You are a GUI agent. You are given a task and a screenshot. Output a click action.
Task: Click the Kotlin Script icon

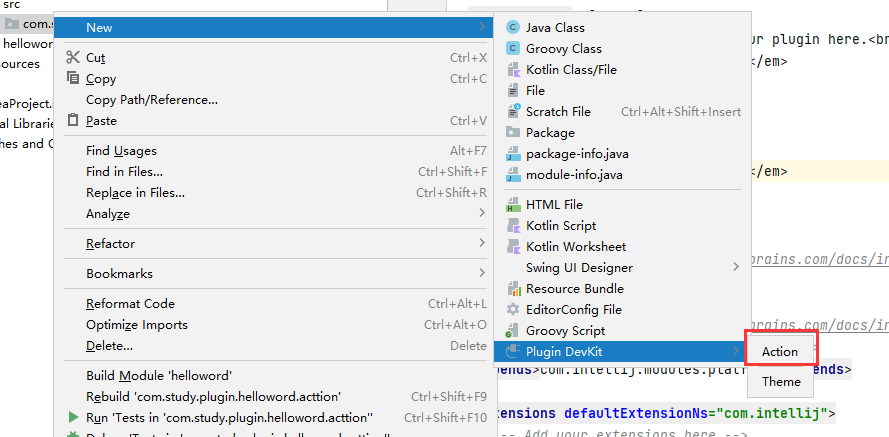513,226
